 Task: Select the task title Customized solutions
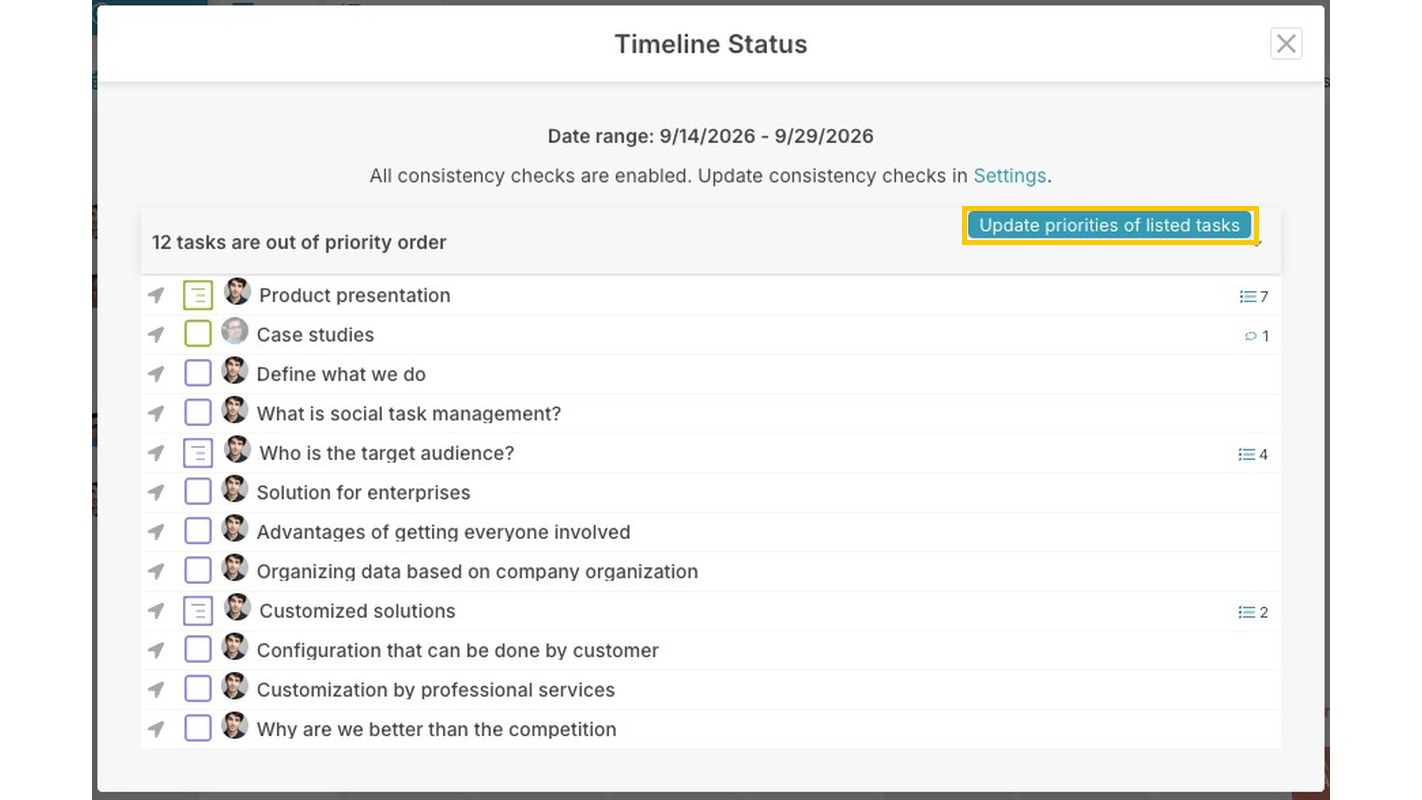click(x=357, y=611)
